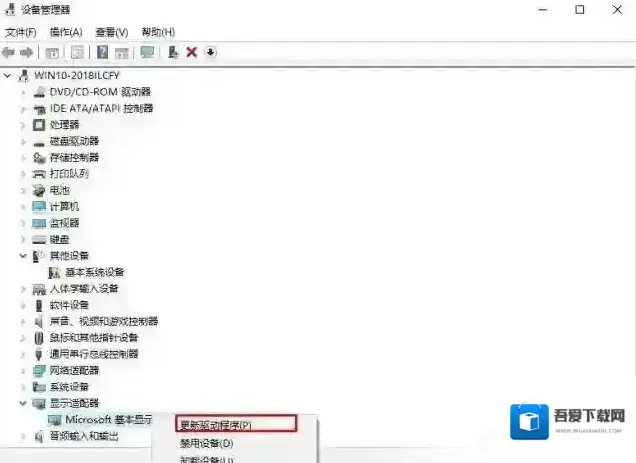The image size is (636, 463).
Task: Open the 文件(F) menu
Action: (21, 32)
